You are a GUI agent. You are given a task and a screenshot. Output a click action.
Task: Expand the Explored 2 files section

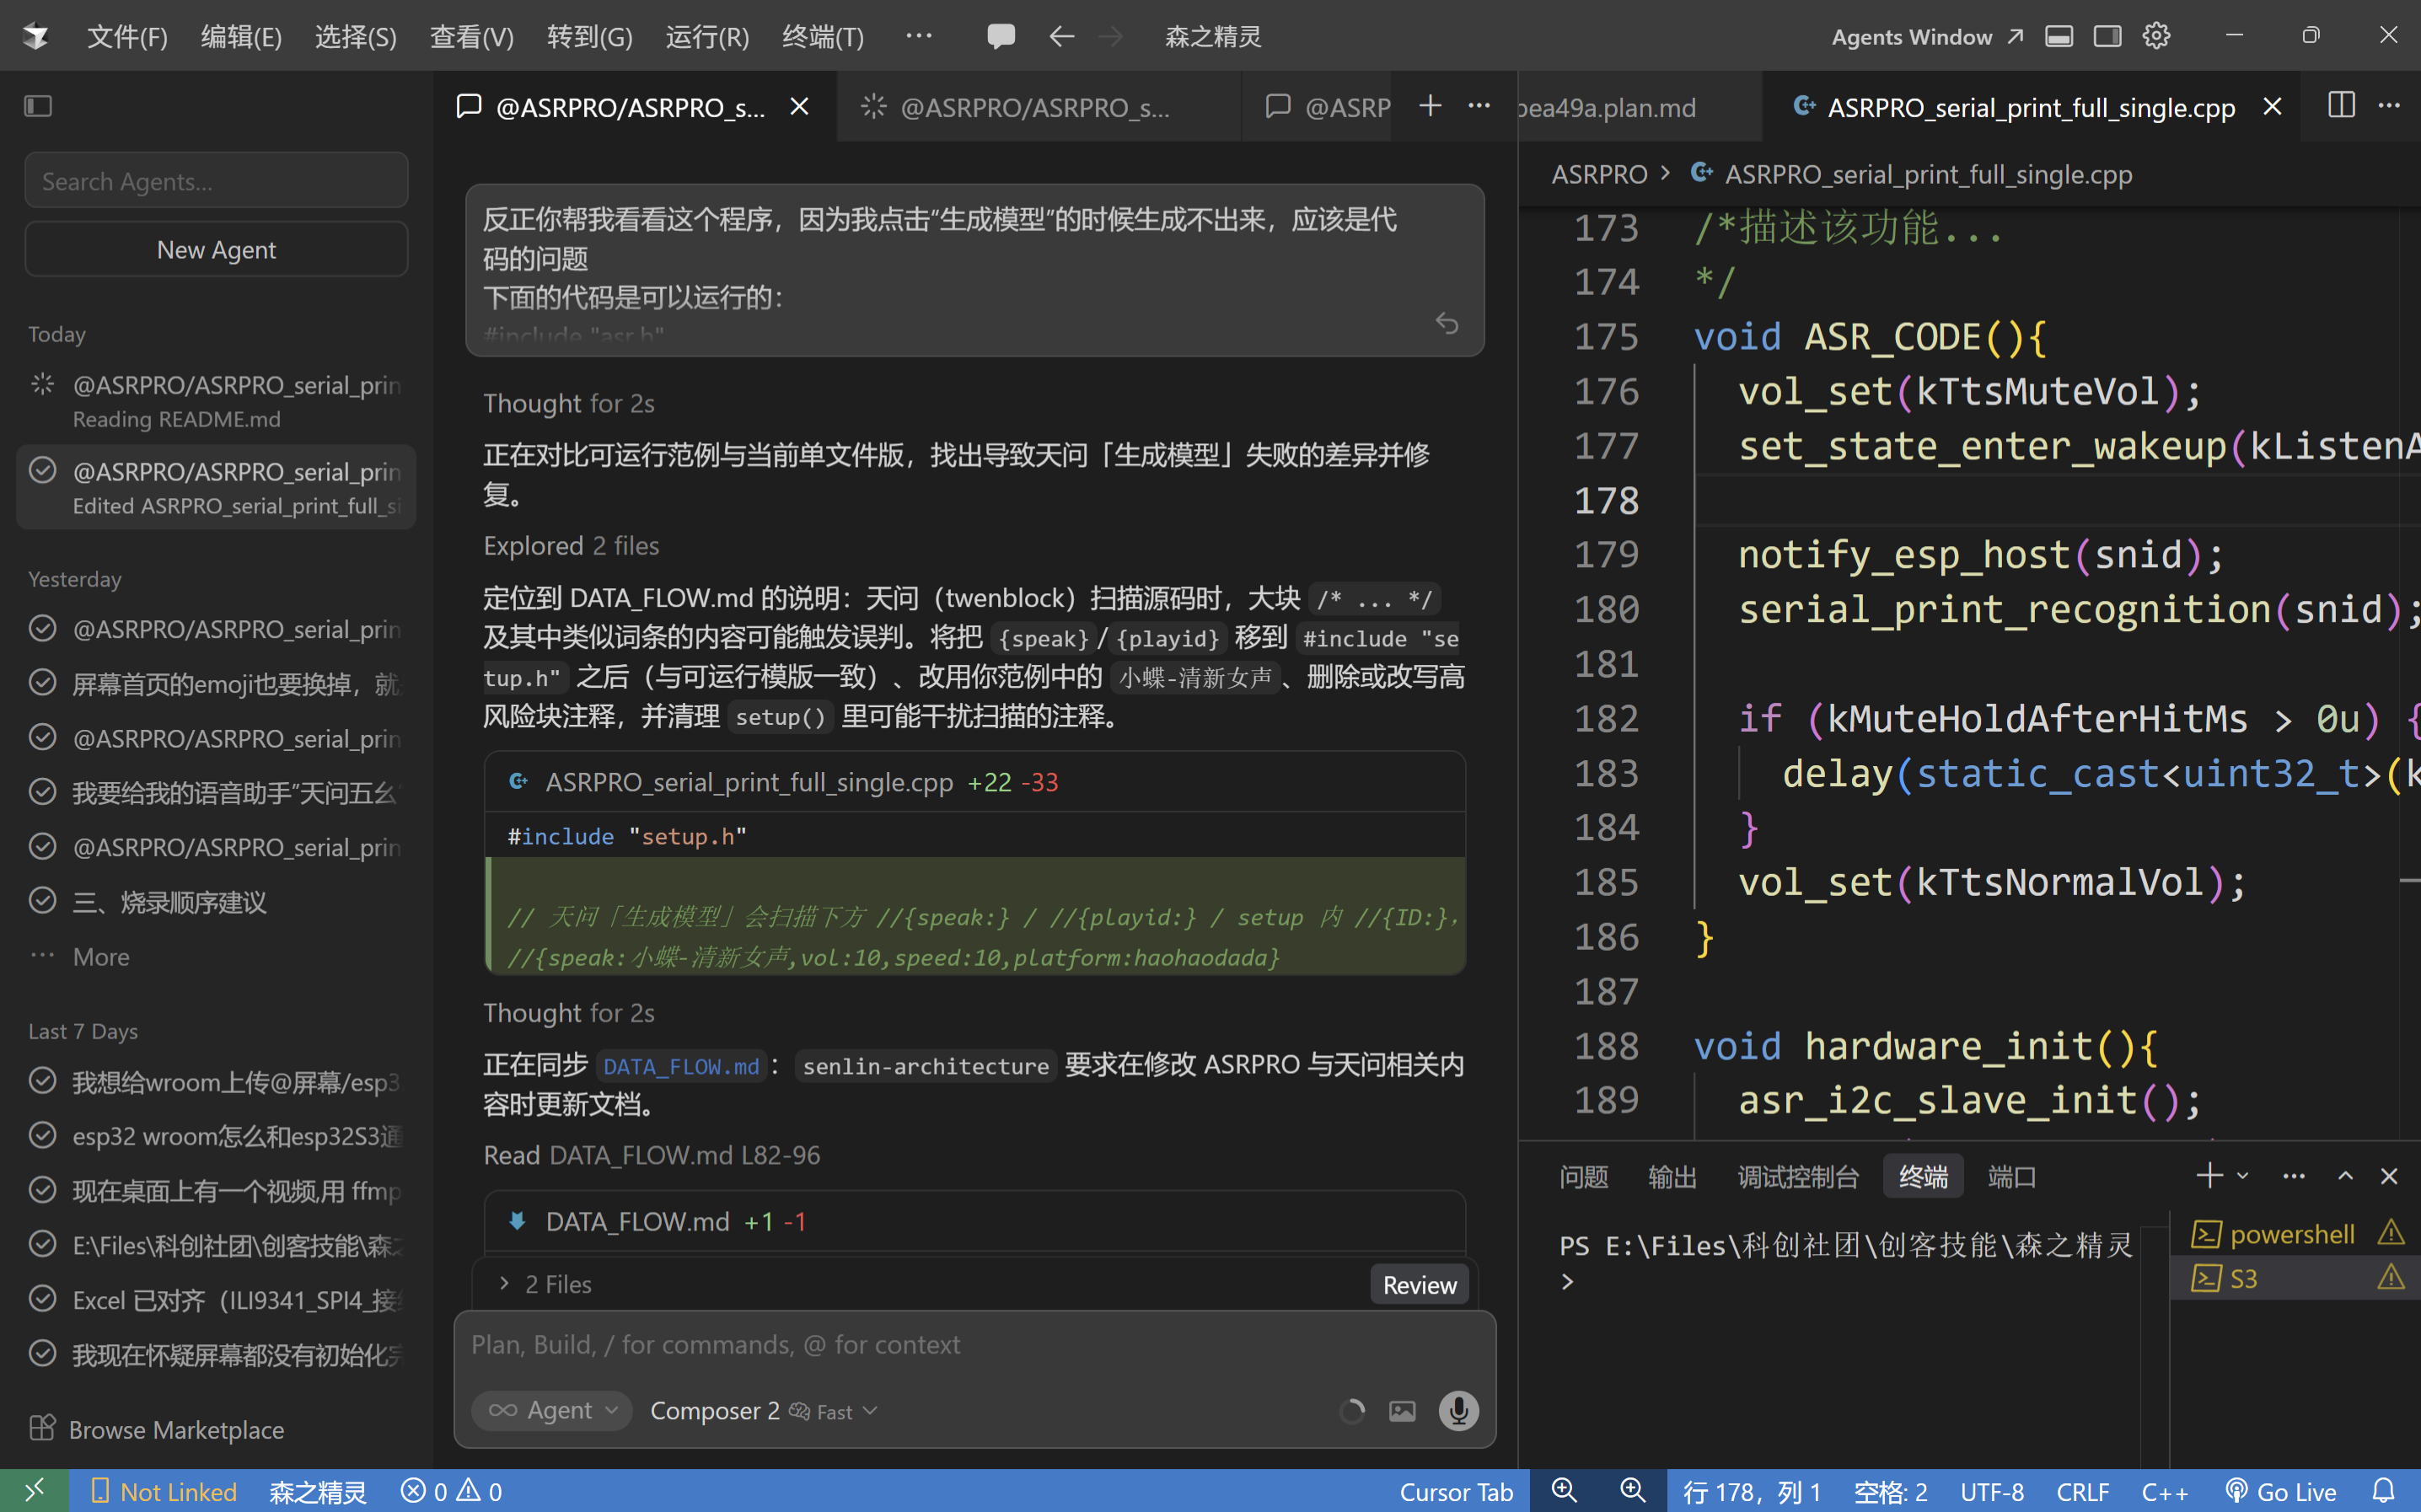point(571,545)
